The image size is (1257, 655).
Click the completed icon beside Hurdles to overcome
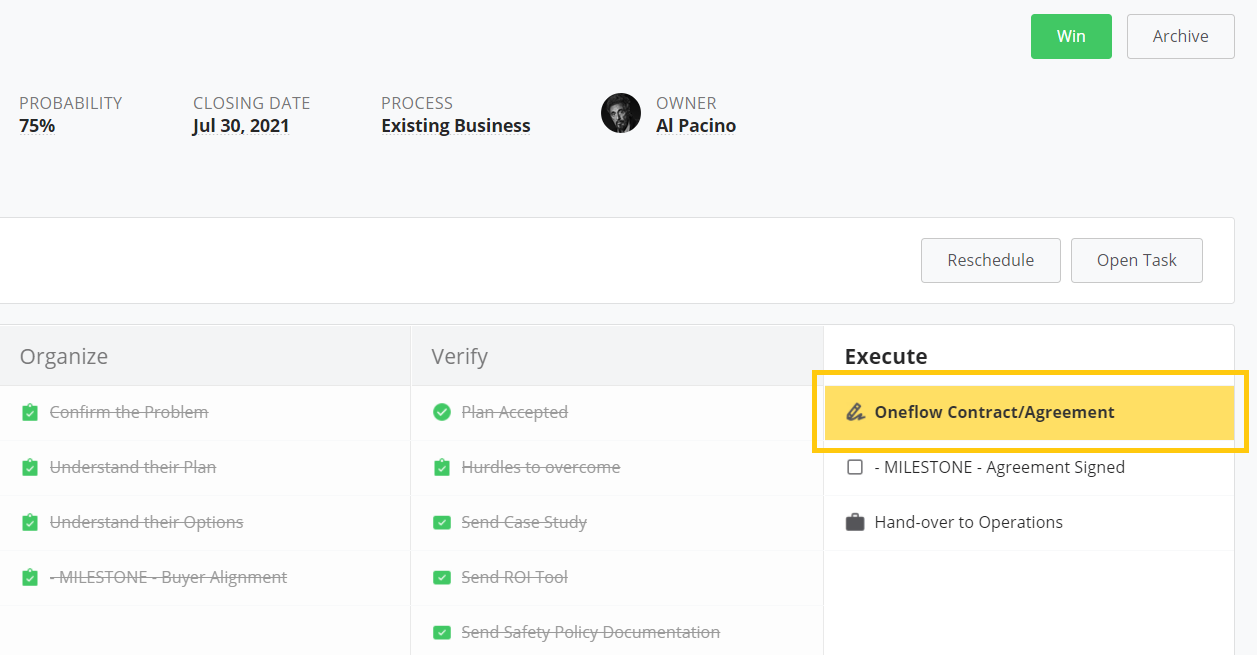tap(441, 466)
